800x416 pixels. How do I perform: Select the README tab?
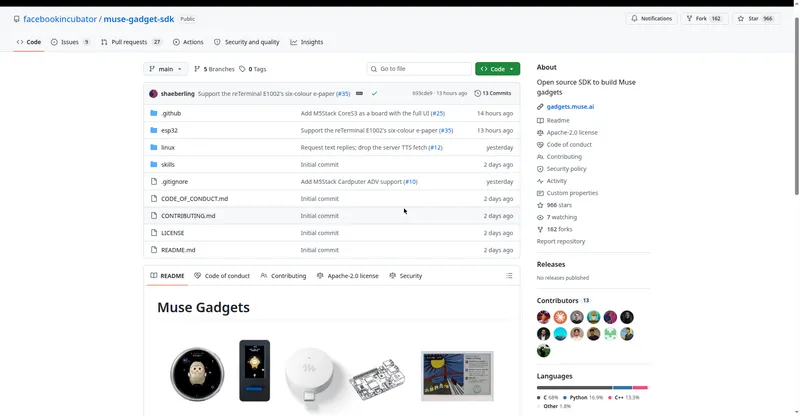tap(167, 276)
